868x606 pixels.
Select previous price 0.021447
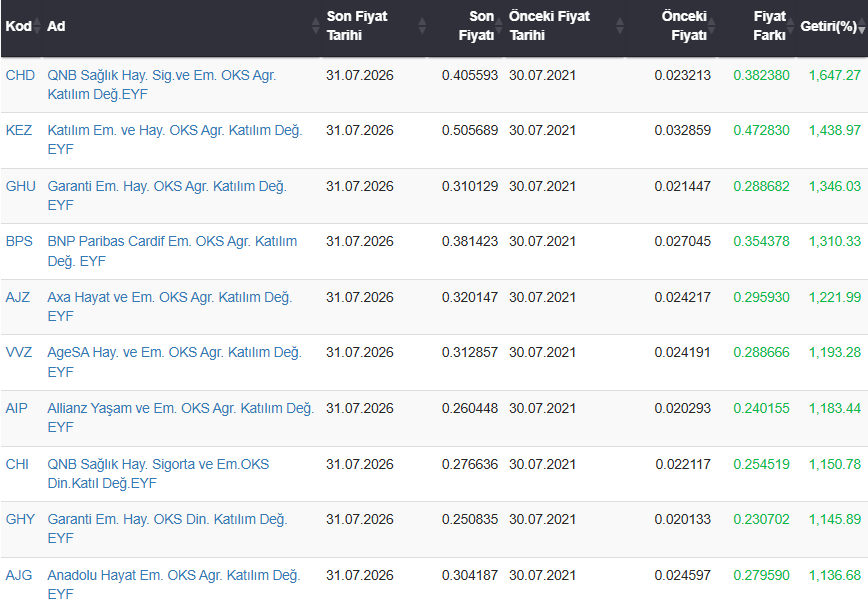coord(683,186)
